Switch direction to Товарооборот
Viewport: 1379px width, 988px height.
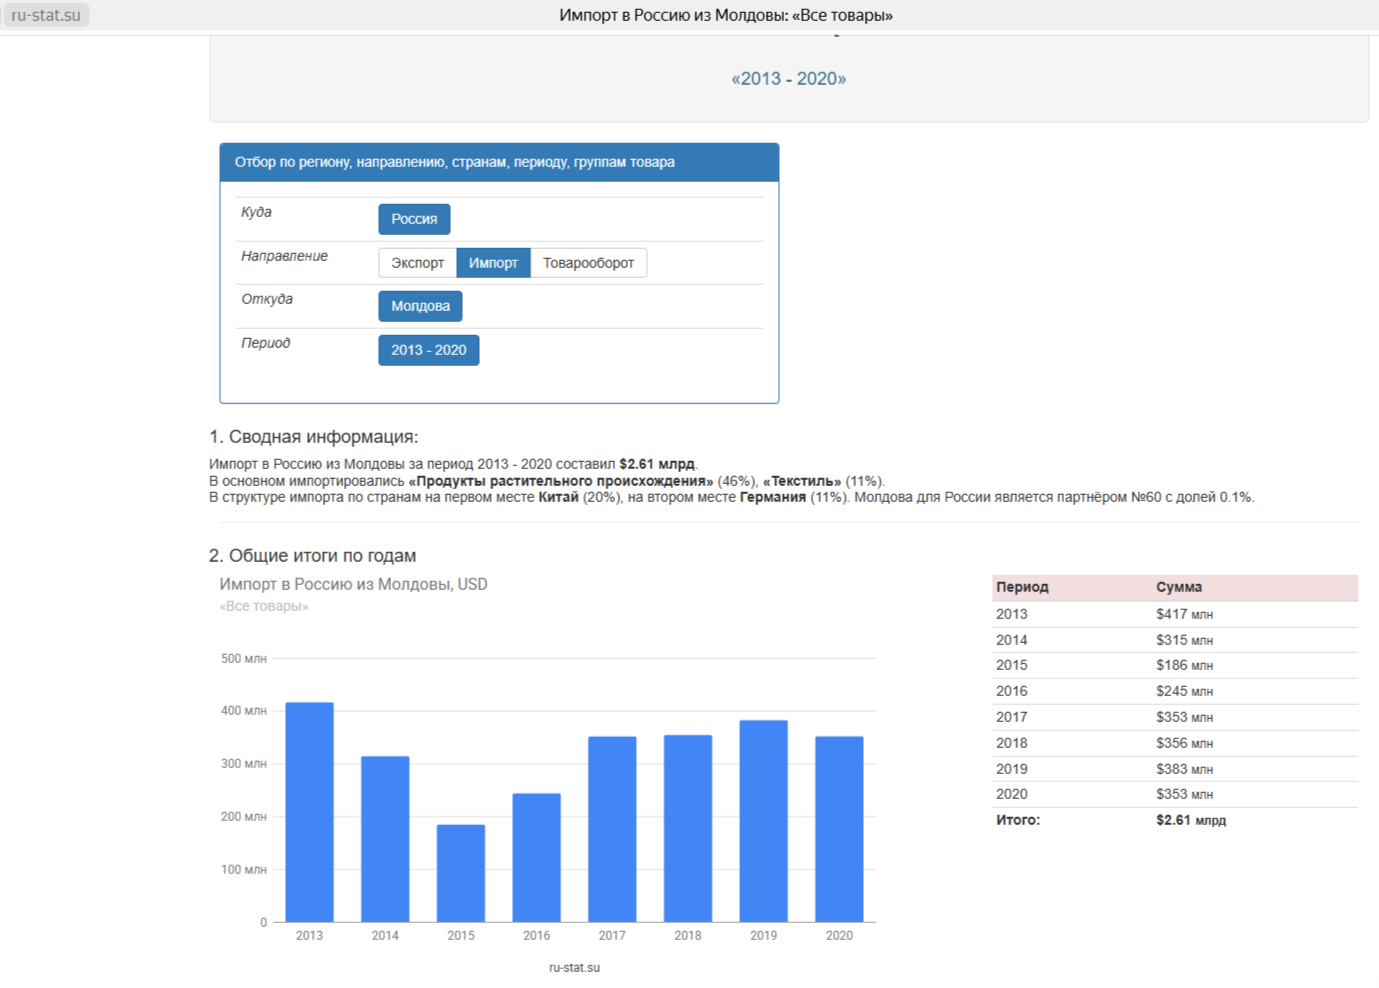coord(588,263)
